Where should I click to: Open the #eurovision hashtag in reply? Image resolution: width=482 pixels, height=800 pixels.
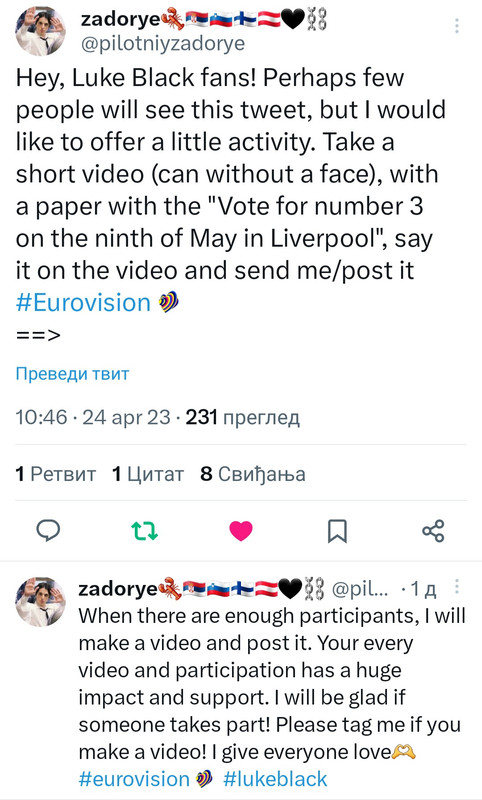(x=134, y=779)
